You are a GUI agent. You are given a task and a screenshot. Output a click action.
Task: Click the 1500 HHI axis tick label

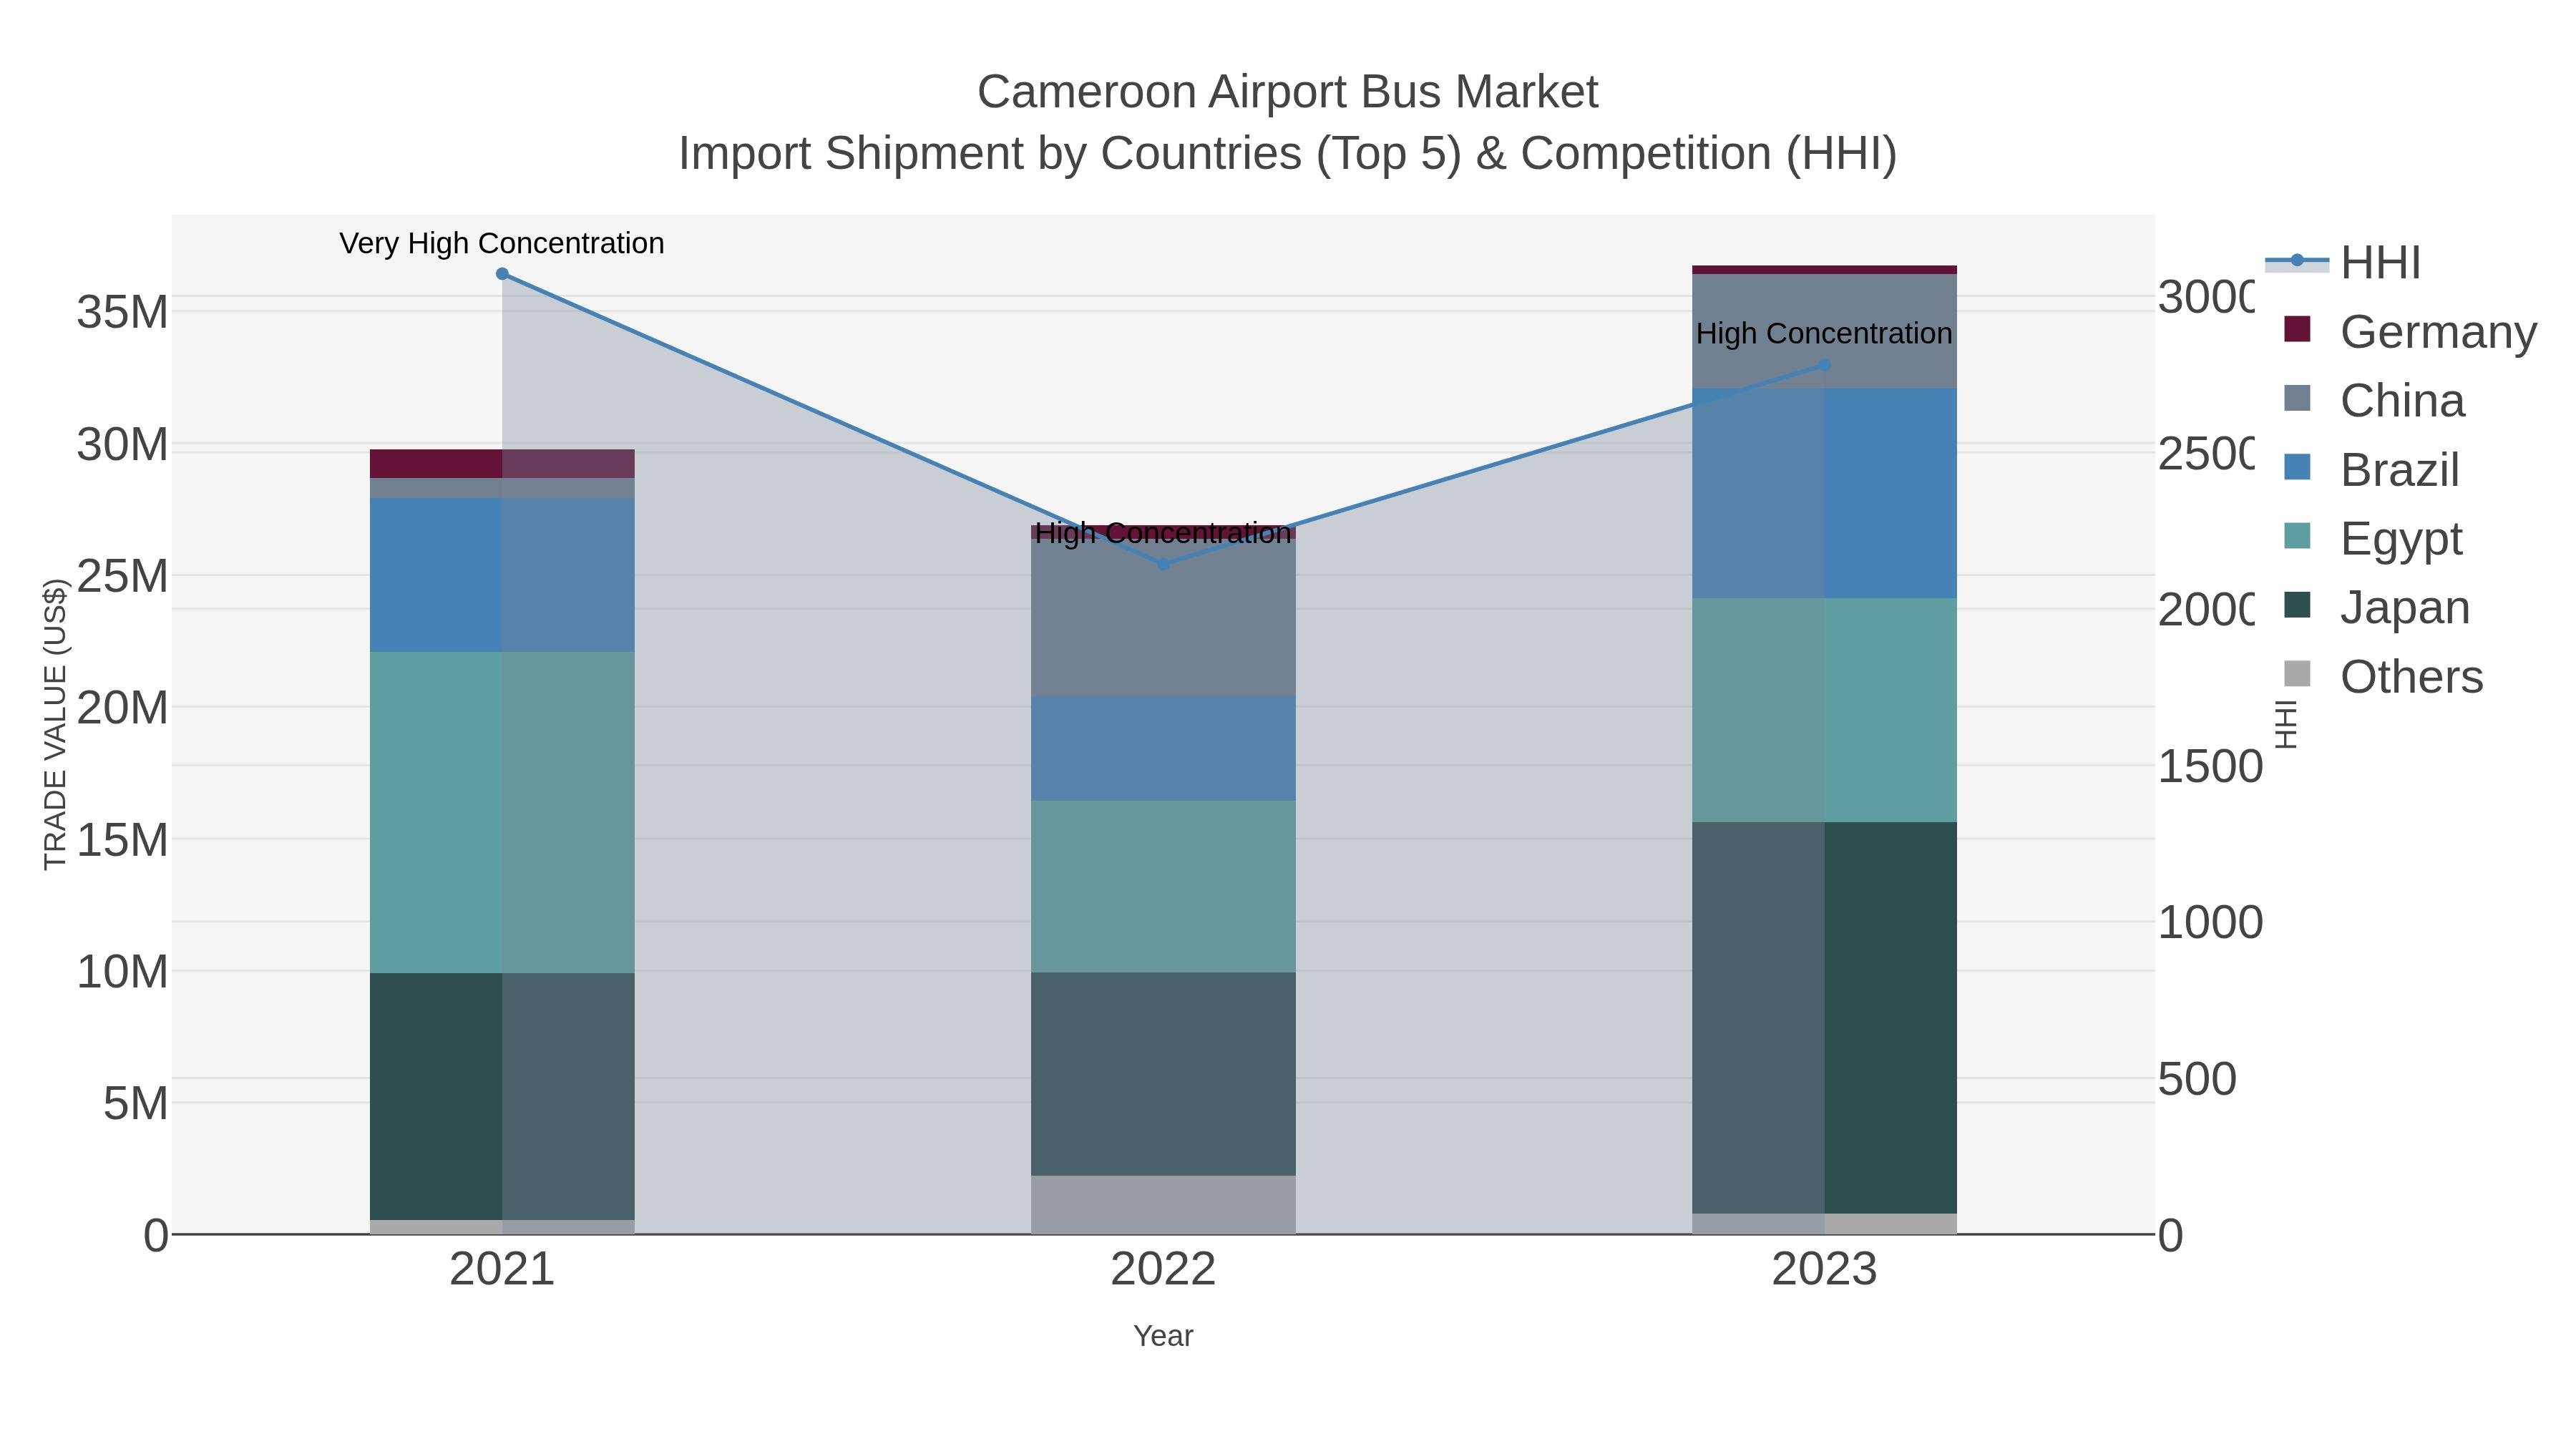[x=2210, y=767]
